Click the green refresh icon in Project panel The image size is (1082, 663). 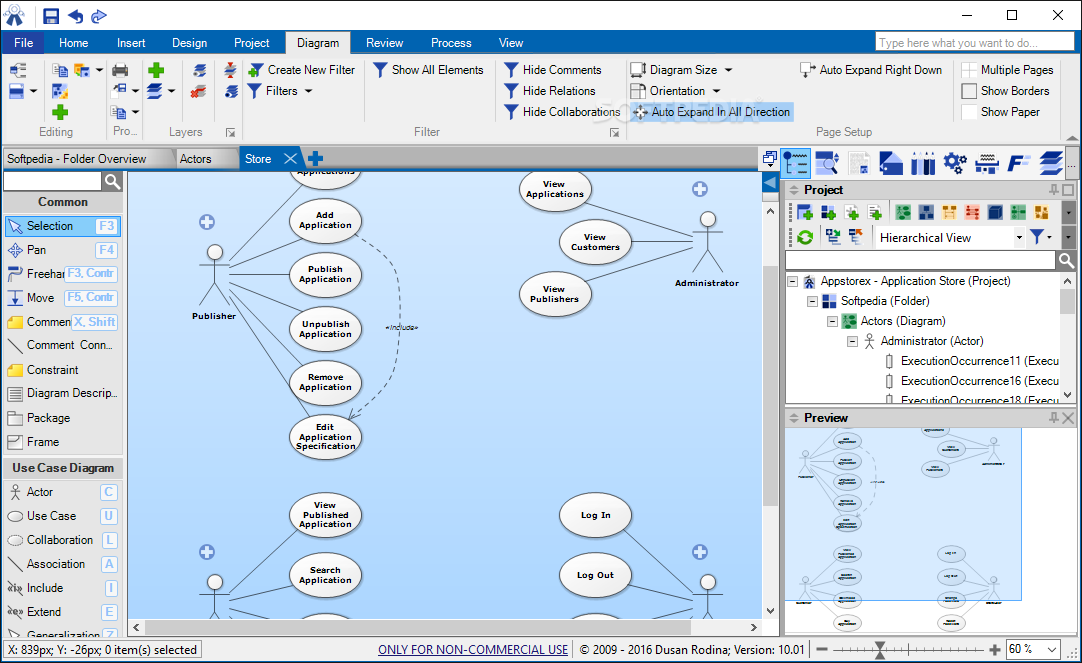pos(805,237)
